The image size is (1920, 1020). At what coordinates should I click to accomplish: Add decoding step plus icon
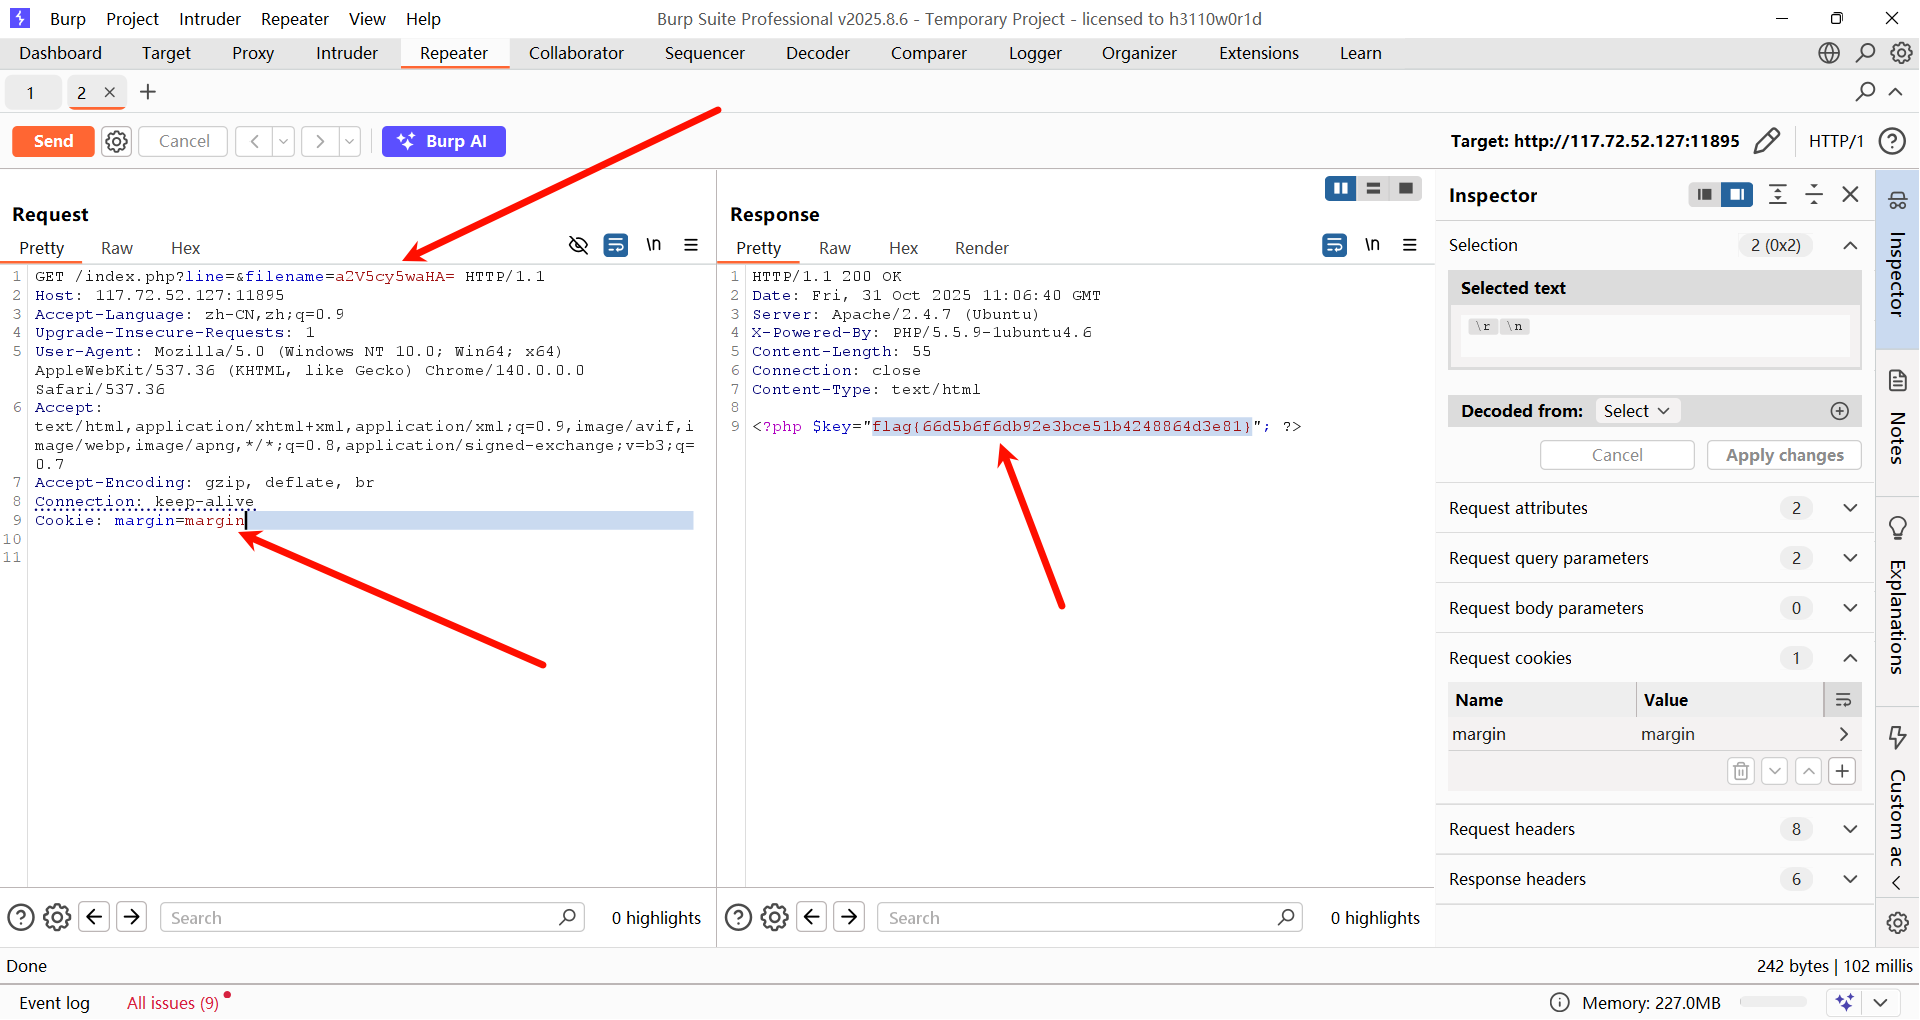1840,411
